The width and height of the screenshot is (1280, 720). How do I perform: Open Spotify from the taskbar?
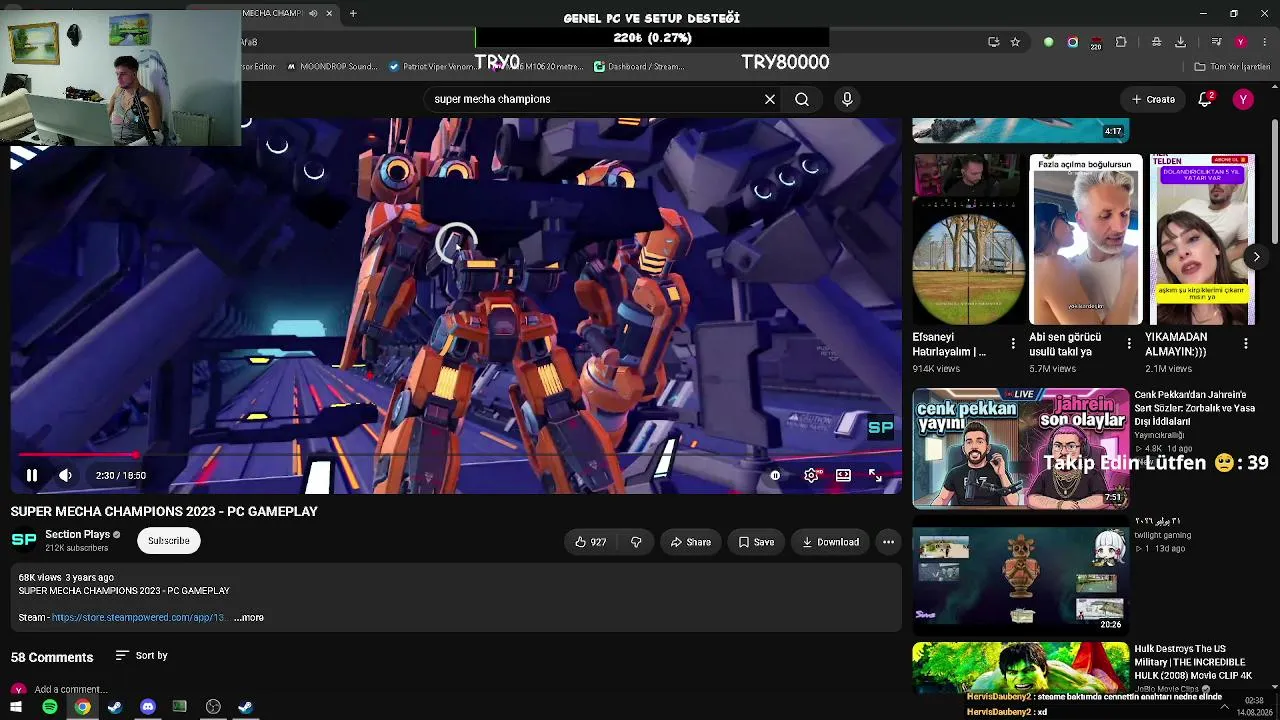pos(49,707)
